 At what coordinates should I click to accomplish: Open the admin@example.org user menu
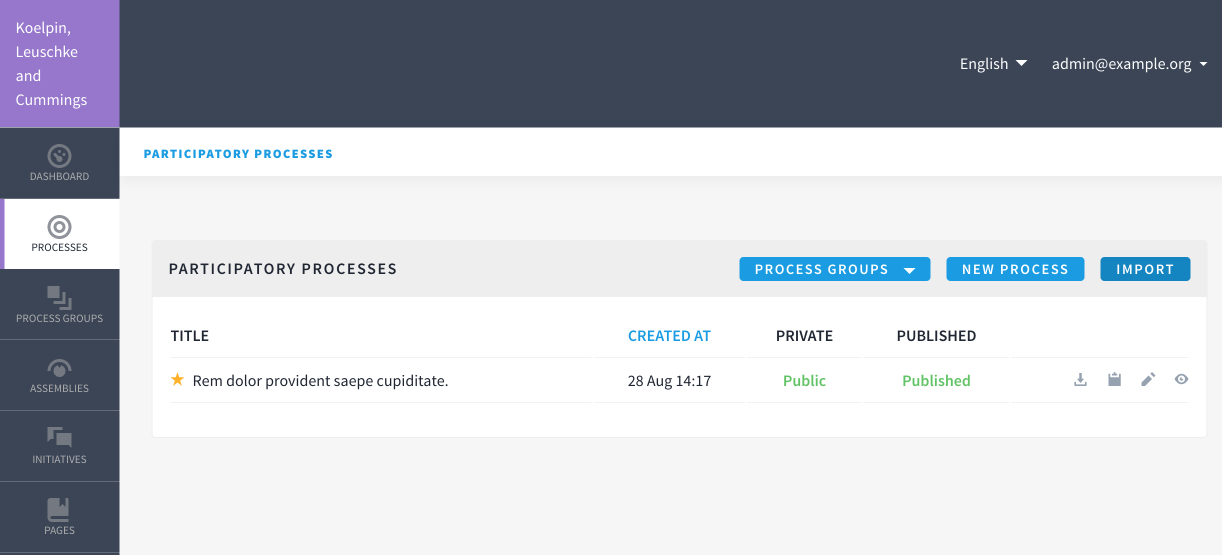[x=1129, y=64]
